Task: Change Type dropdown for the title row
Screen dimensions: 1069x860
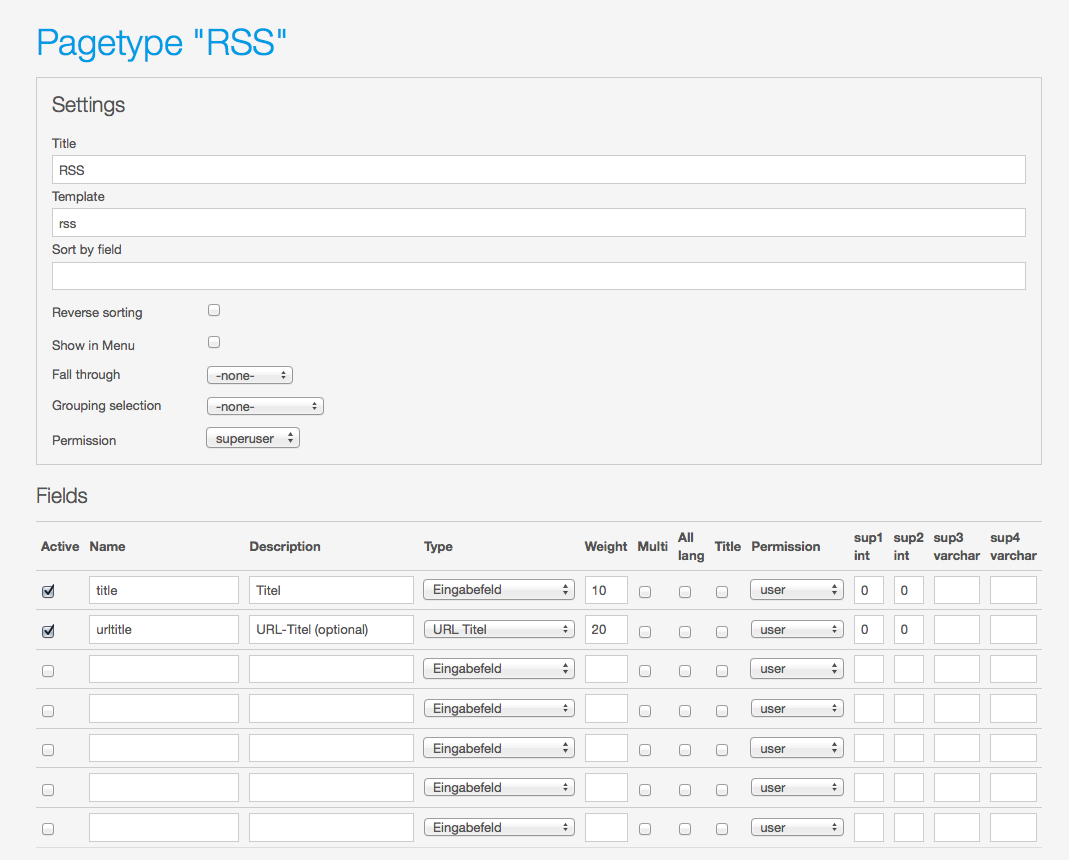Action: (x=499, y=590)
